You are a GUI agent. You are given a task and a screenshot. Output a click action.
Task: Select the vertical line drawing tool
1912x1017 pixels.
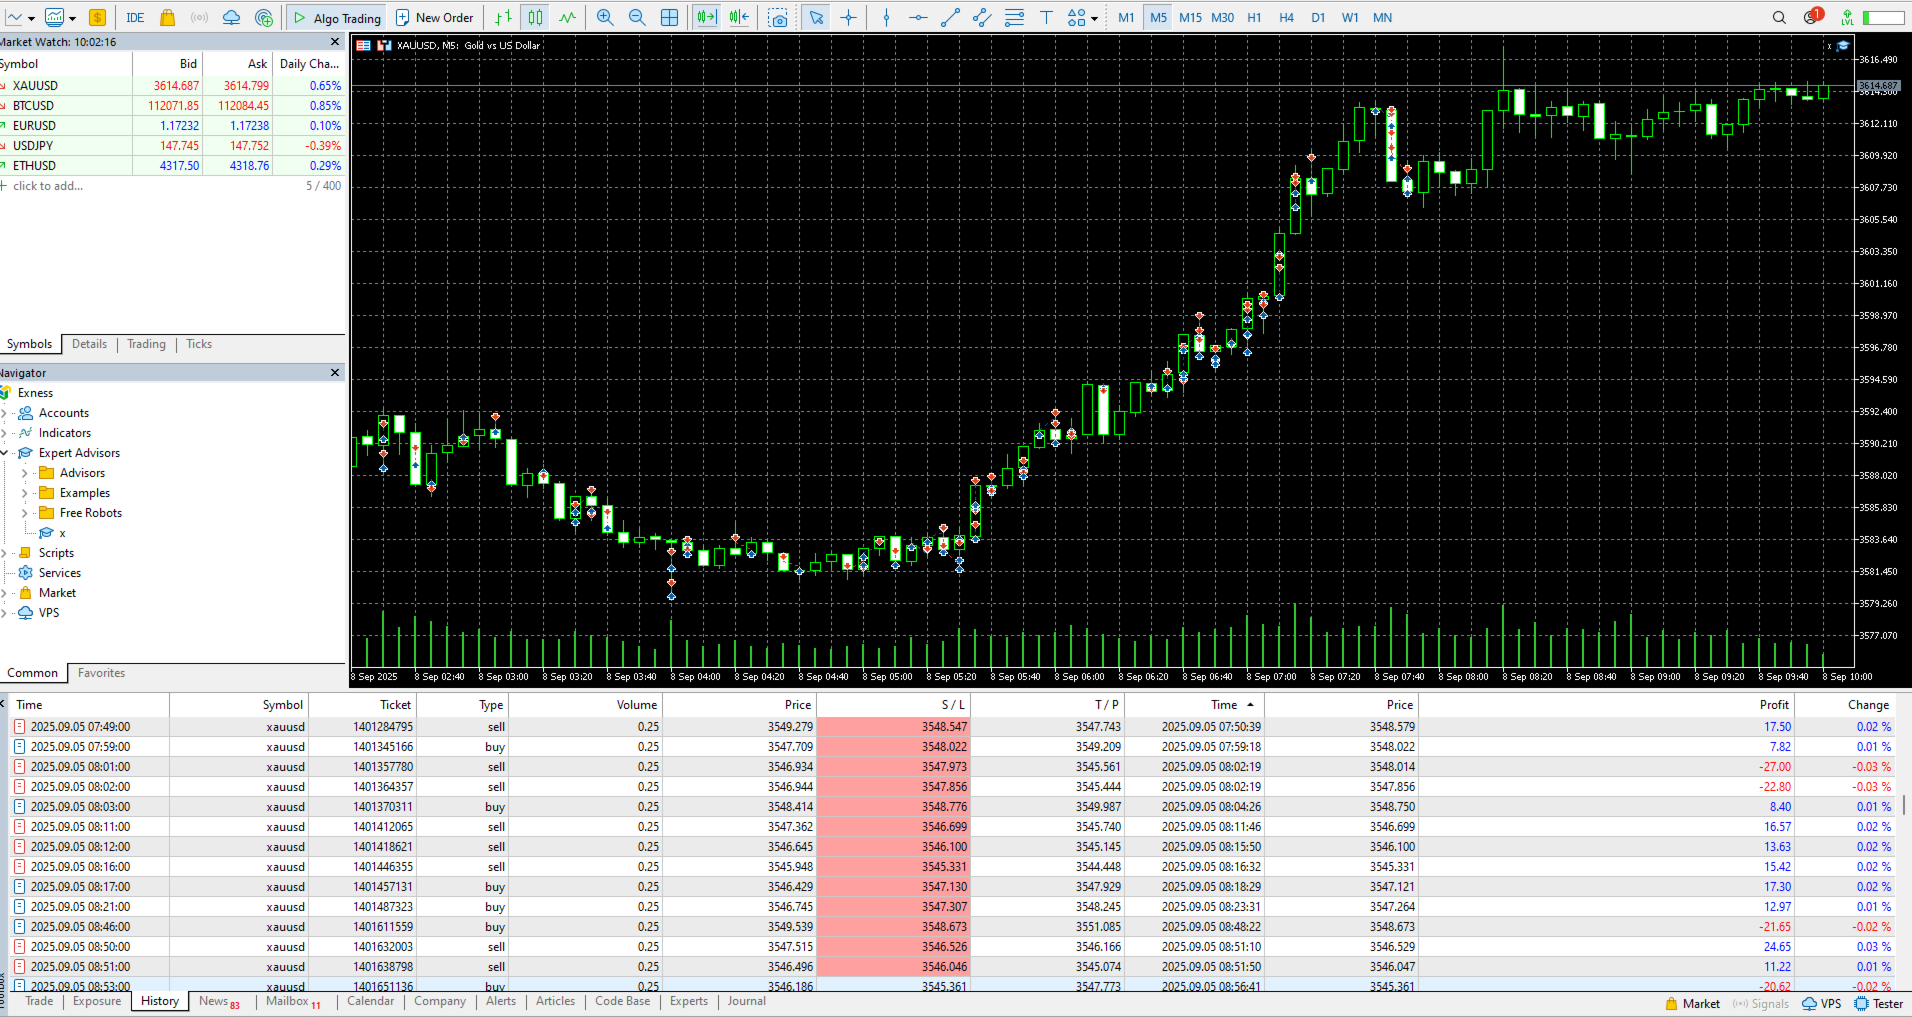[x=886, y=17]
